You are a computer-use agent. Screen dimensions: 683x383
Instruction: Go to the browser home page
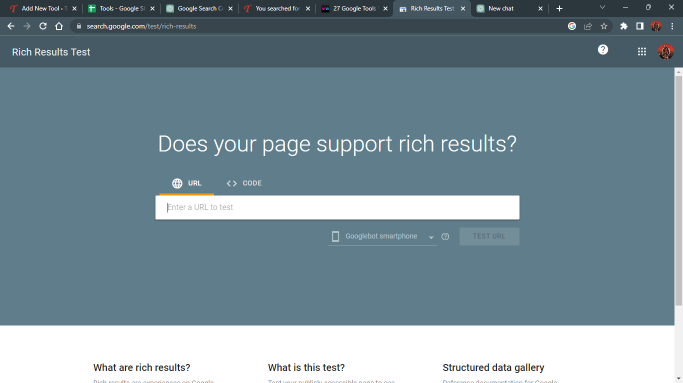point(59,26)
